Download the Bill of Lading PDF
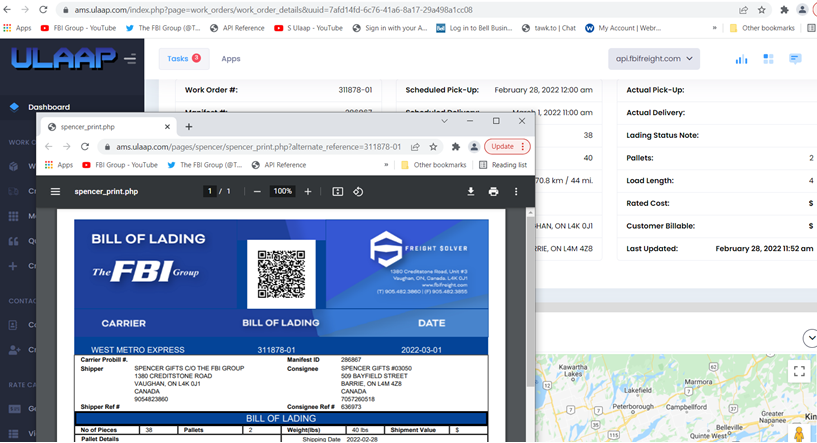The width and height of the screenshot is (817, 443). click(471, 191)
